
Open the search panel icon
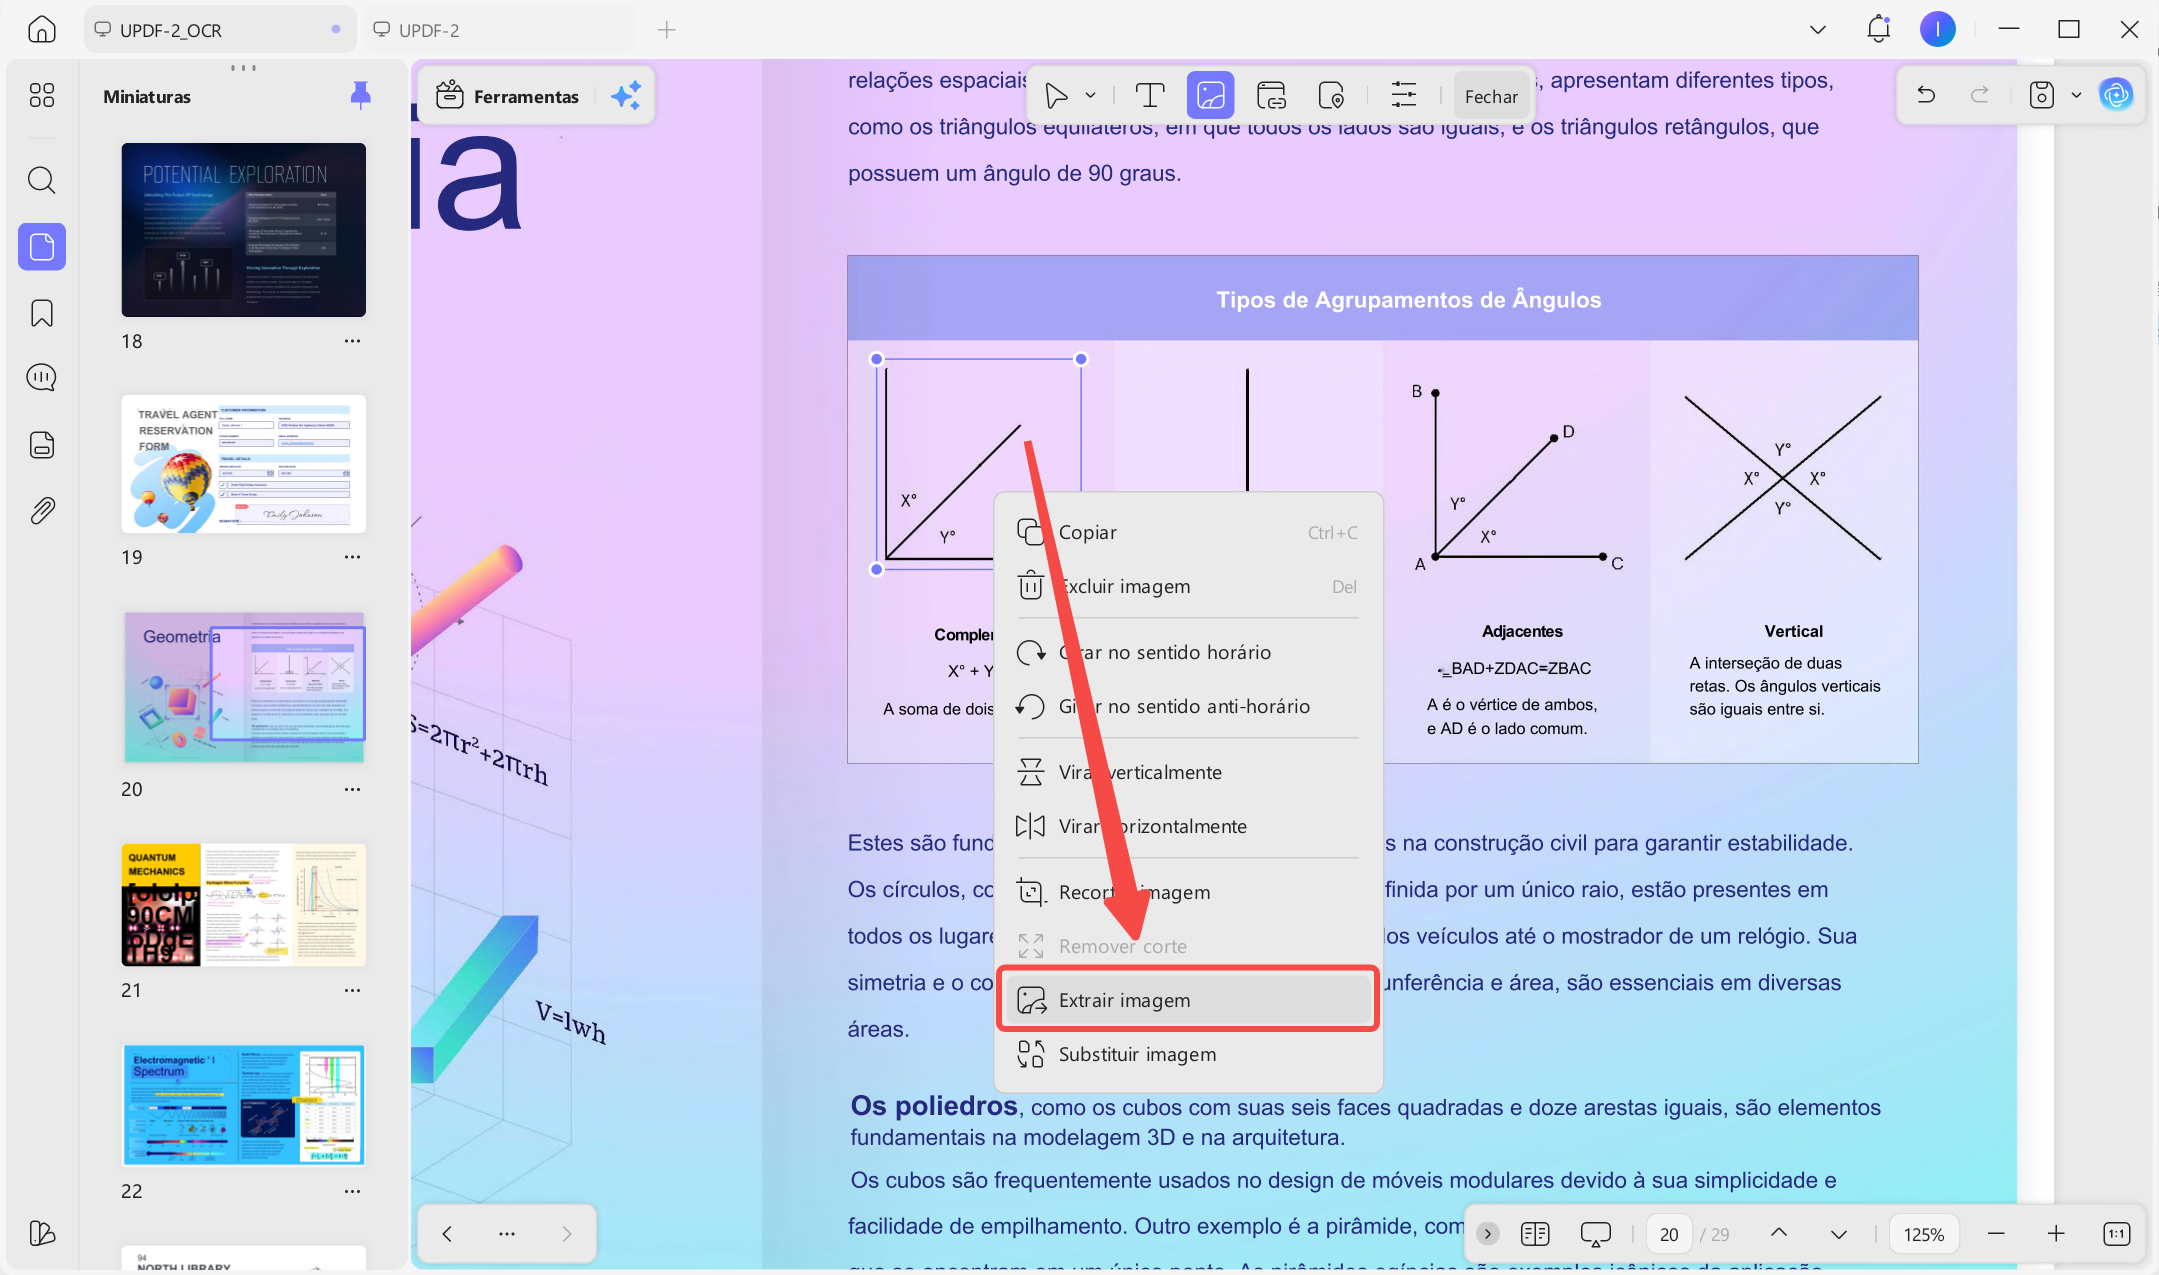42,180
